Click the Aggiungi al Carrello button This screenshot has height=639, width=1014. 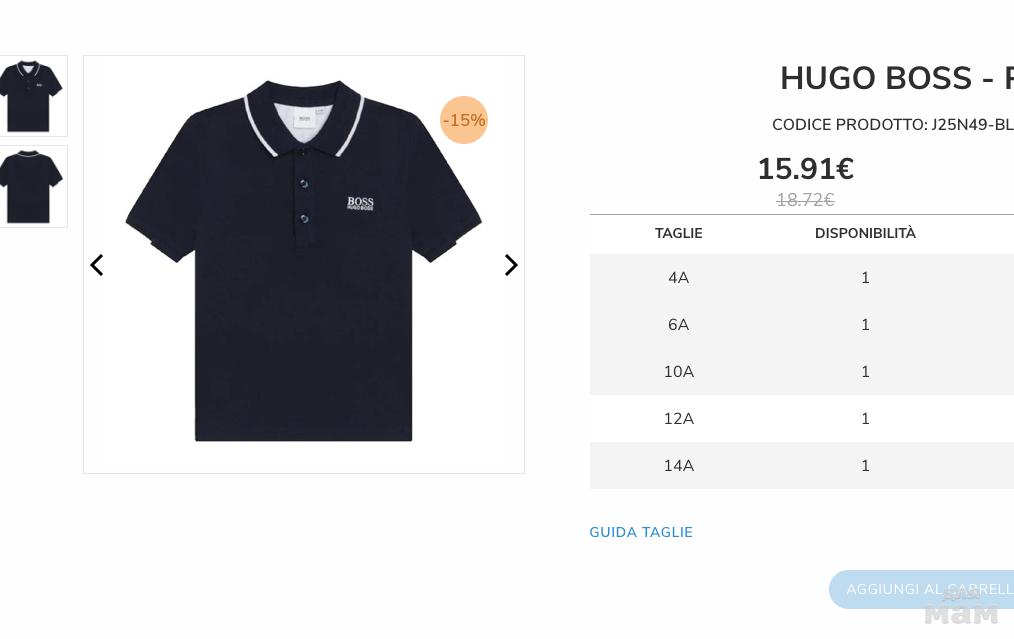coord(922,589)
